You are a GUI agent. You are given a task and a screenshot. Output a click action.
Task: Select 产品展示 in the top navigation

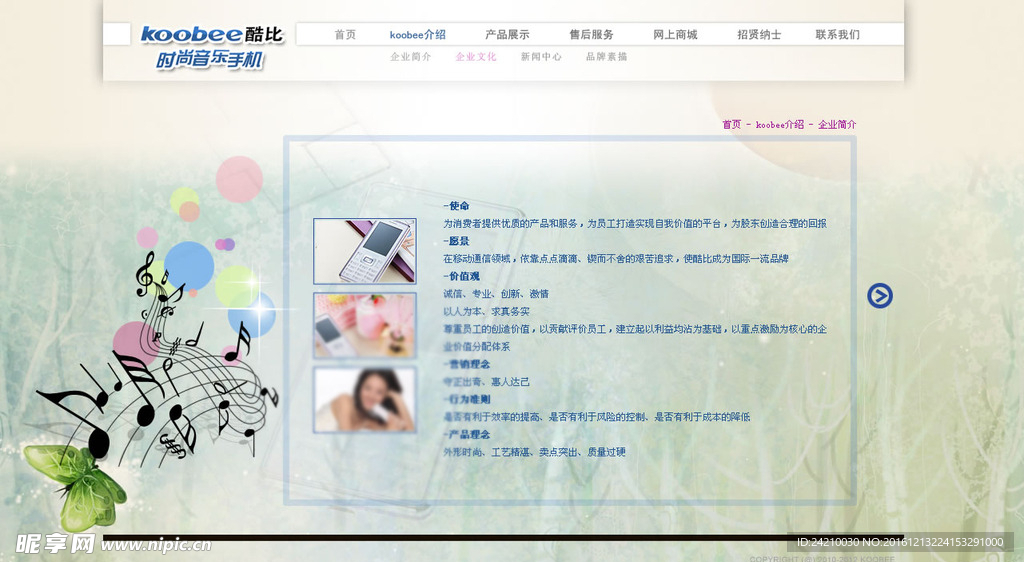[507, 35]
